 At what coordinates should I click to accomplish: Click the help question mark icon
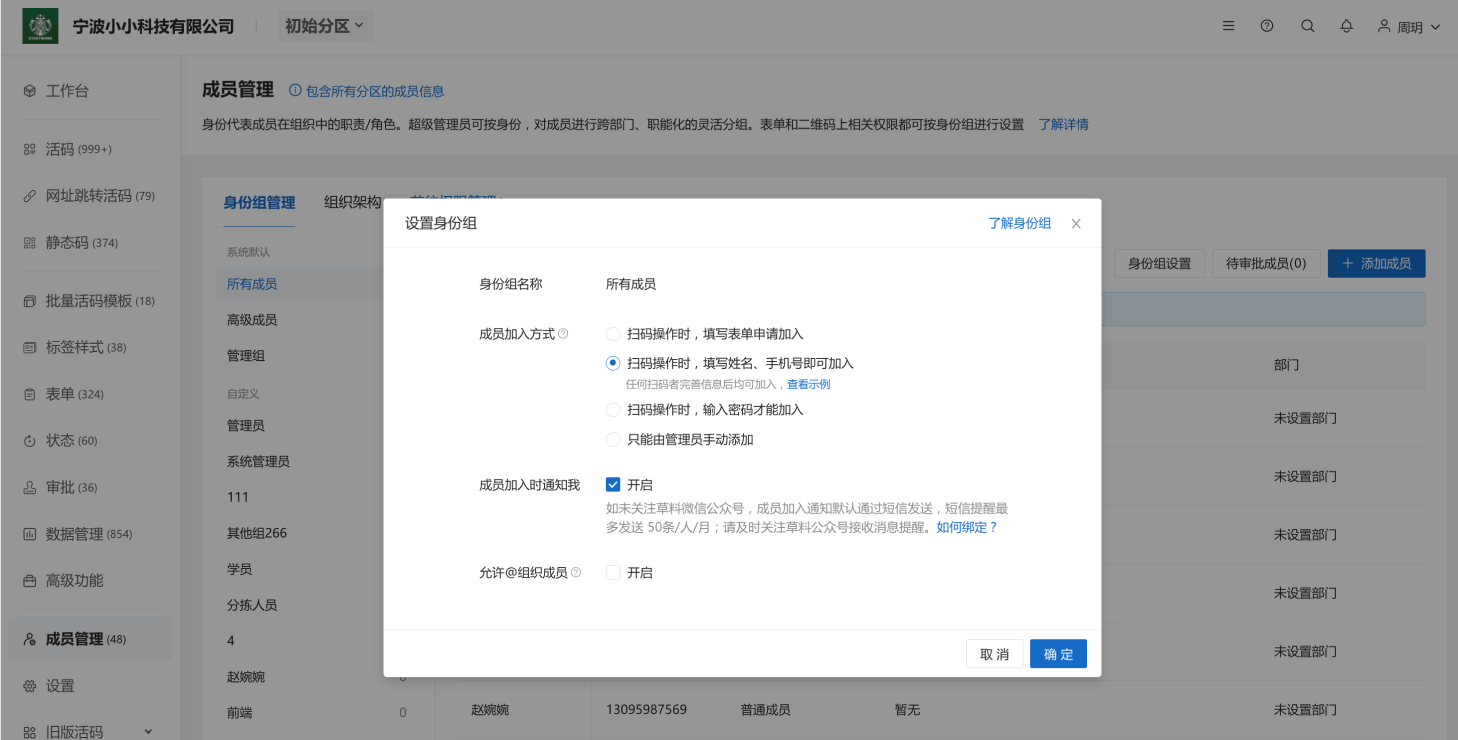click(x=1267, y=26)
